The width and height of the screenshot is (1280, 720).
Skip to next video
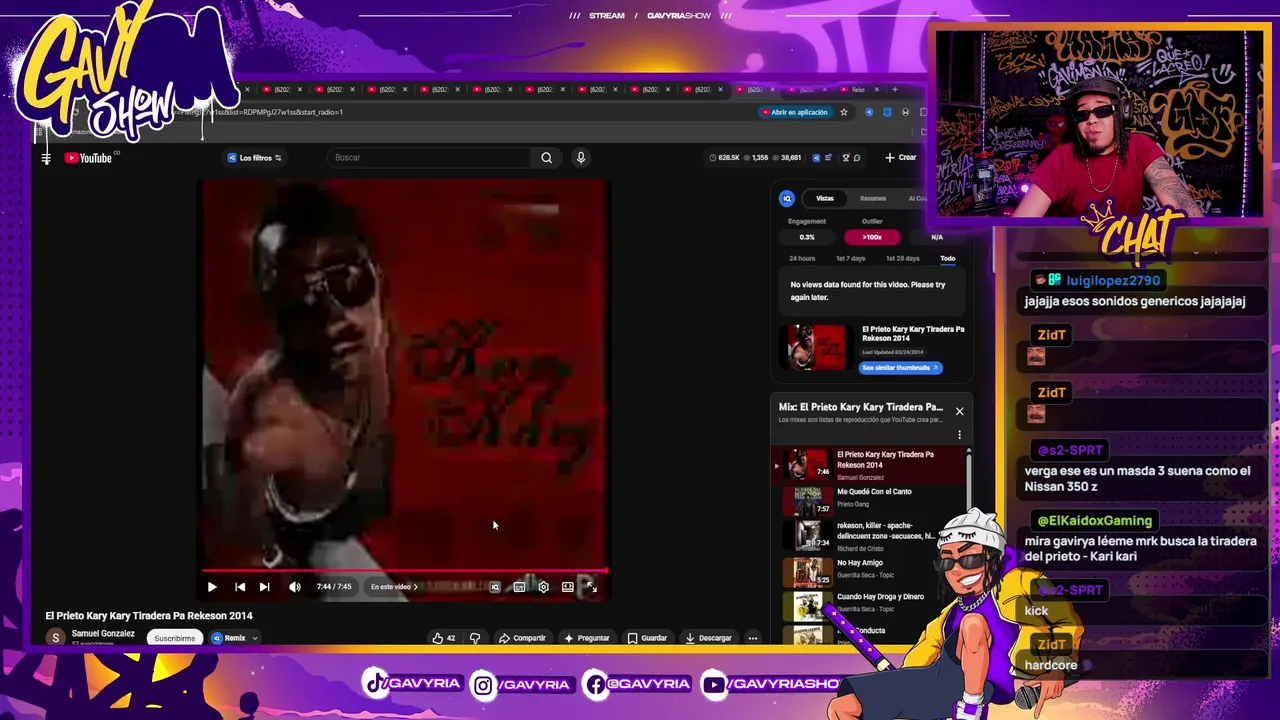pos(264,587)
